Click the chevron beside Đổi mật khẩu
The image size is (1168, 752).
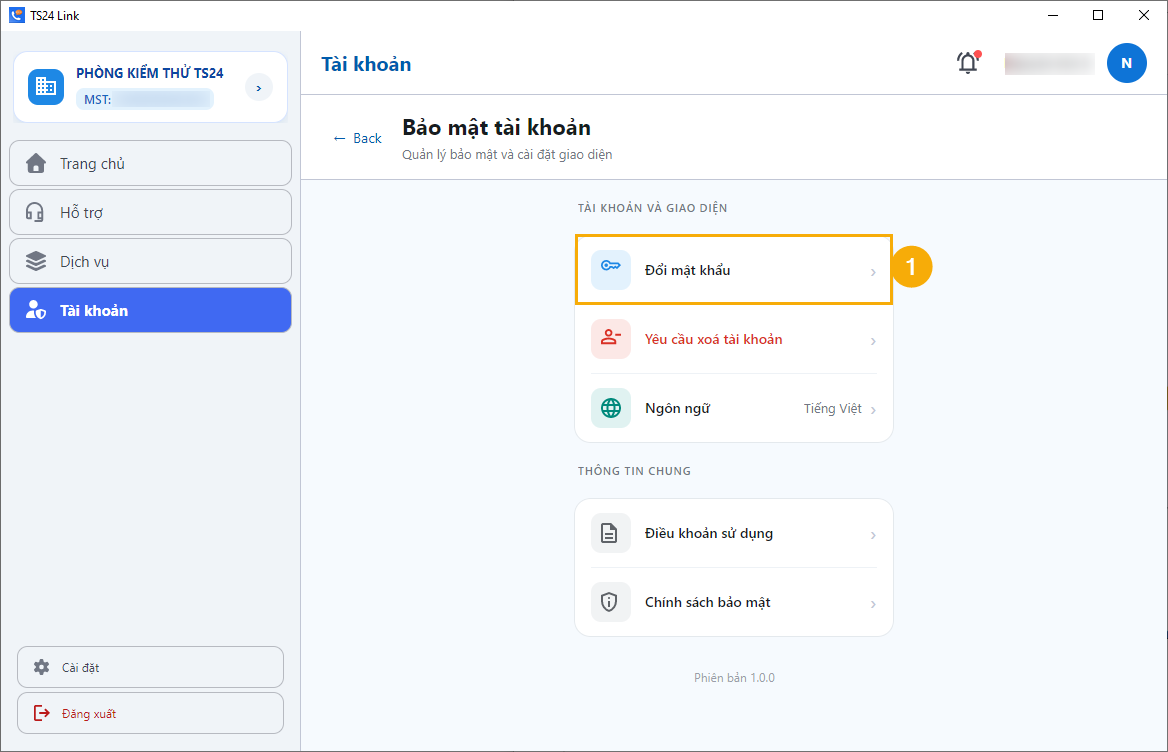(873, 272)
